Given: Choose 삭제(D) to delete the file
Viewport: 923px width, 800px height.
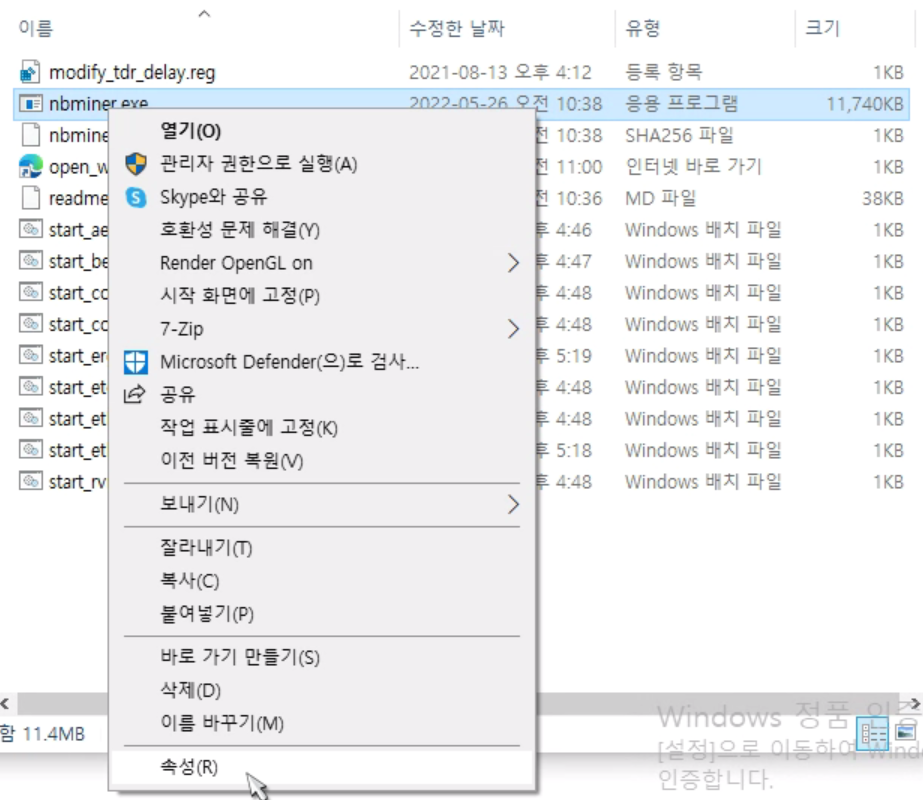Looking at the screenshot, I should 190,690.
